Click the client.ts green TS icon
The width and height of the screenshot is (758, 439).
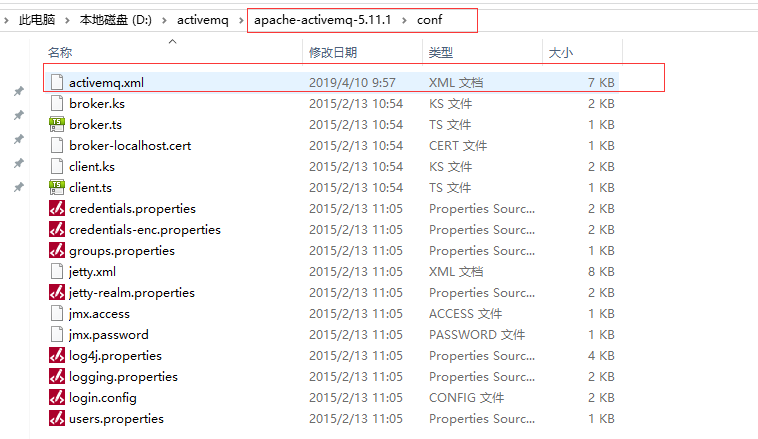coord(57,188)
